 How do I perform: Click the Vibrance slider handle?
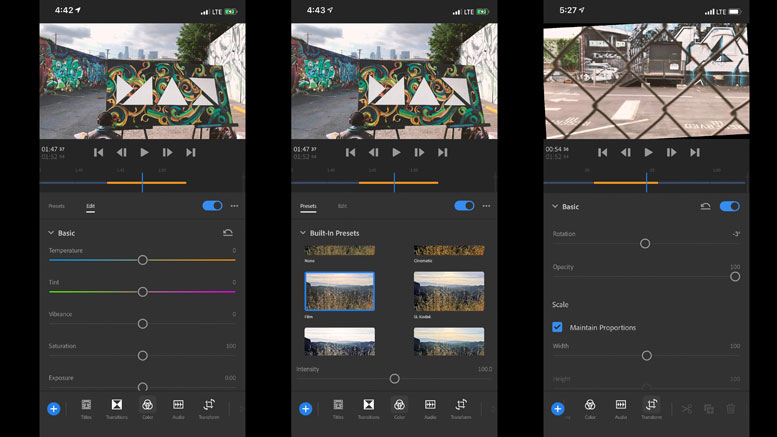[x=143, y=324]
